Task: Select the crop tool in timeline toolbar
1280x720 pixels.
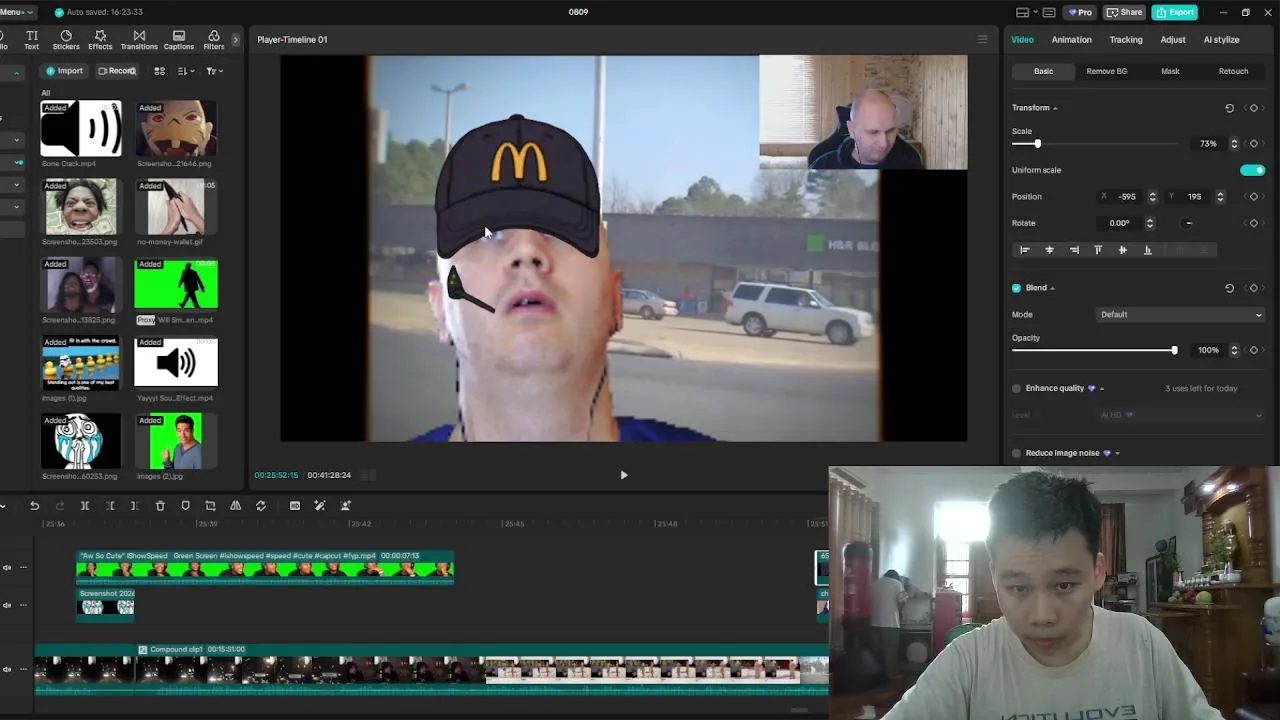Action: 210,506
